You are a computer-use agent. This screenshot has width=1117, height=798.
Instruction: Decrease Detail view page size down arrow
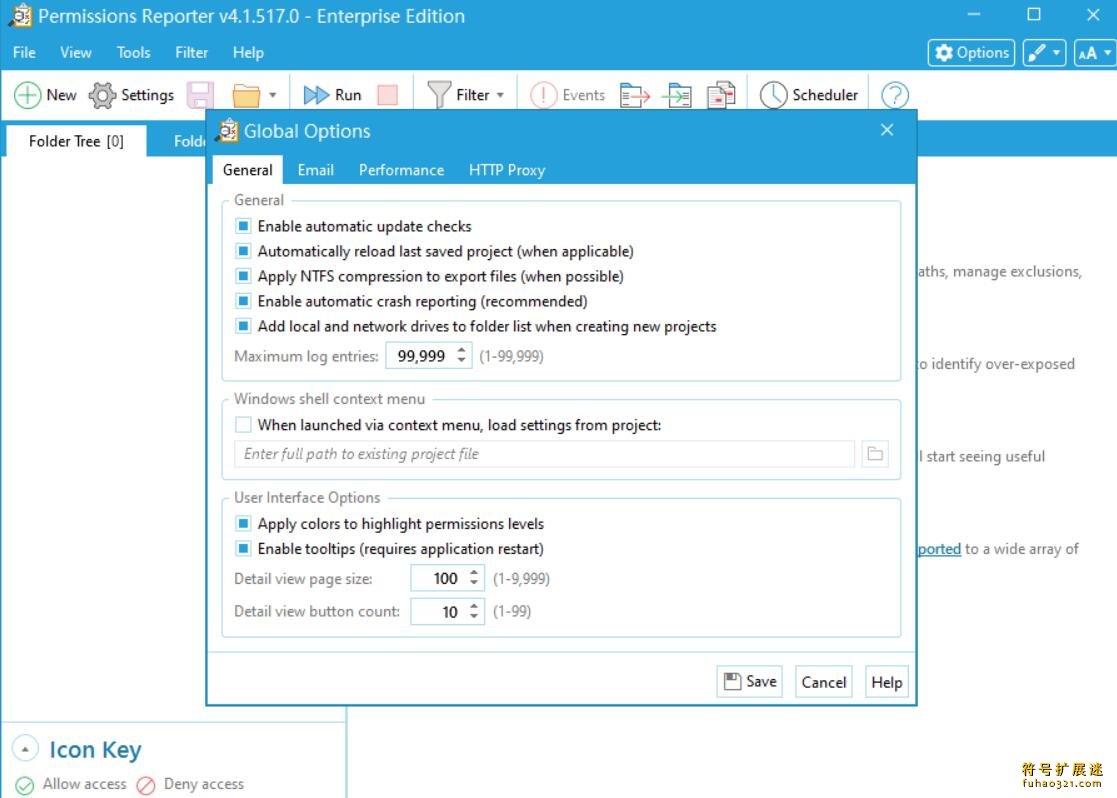tap(474, 584)
